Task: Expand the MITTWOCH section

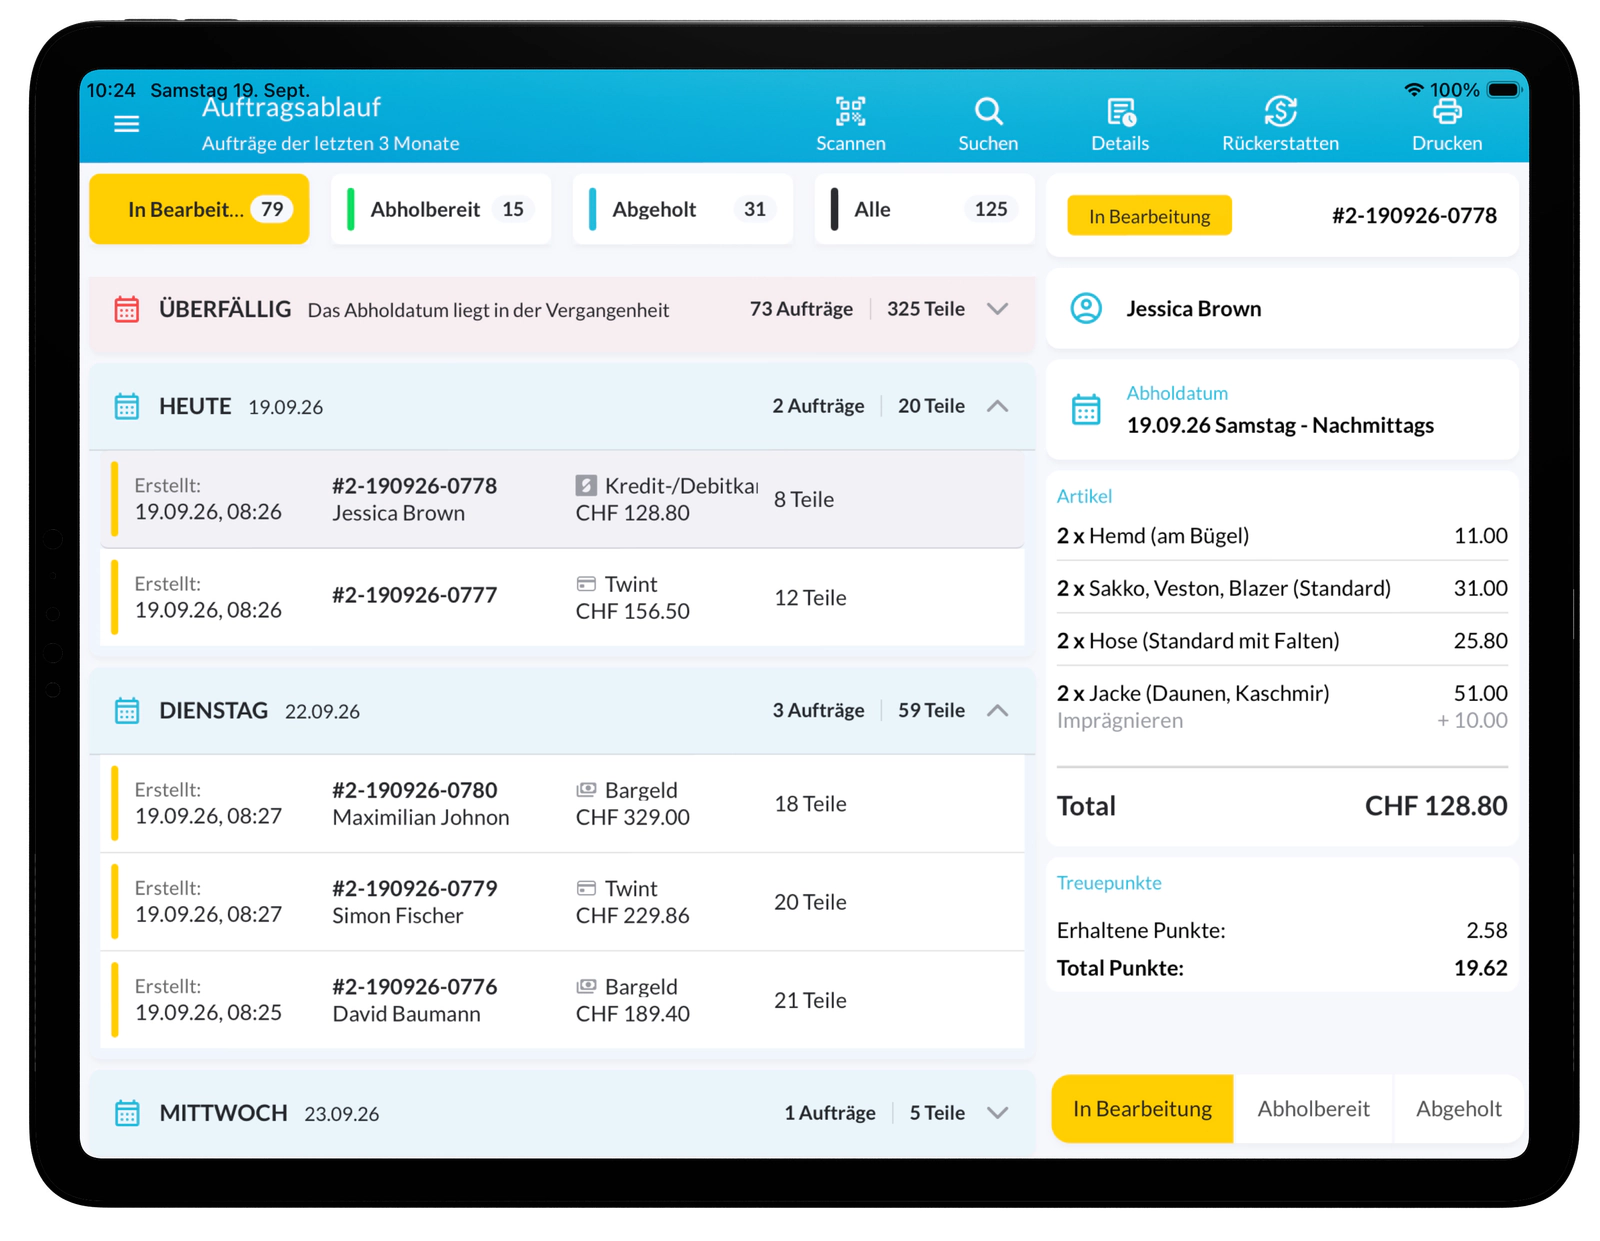Action: pyautogui.click(x=997, y=1113)
